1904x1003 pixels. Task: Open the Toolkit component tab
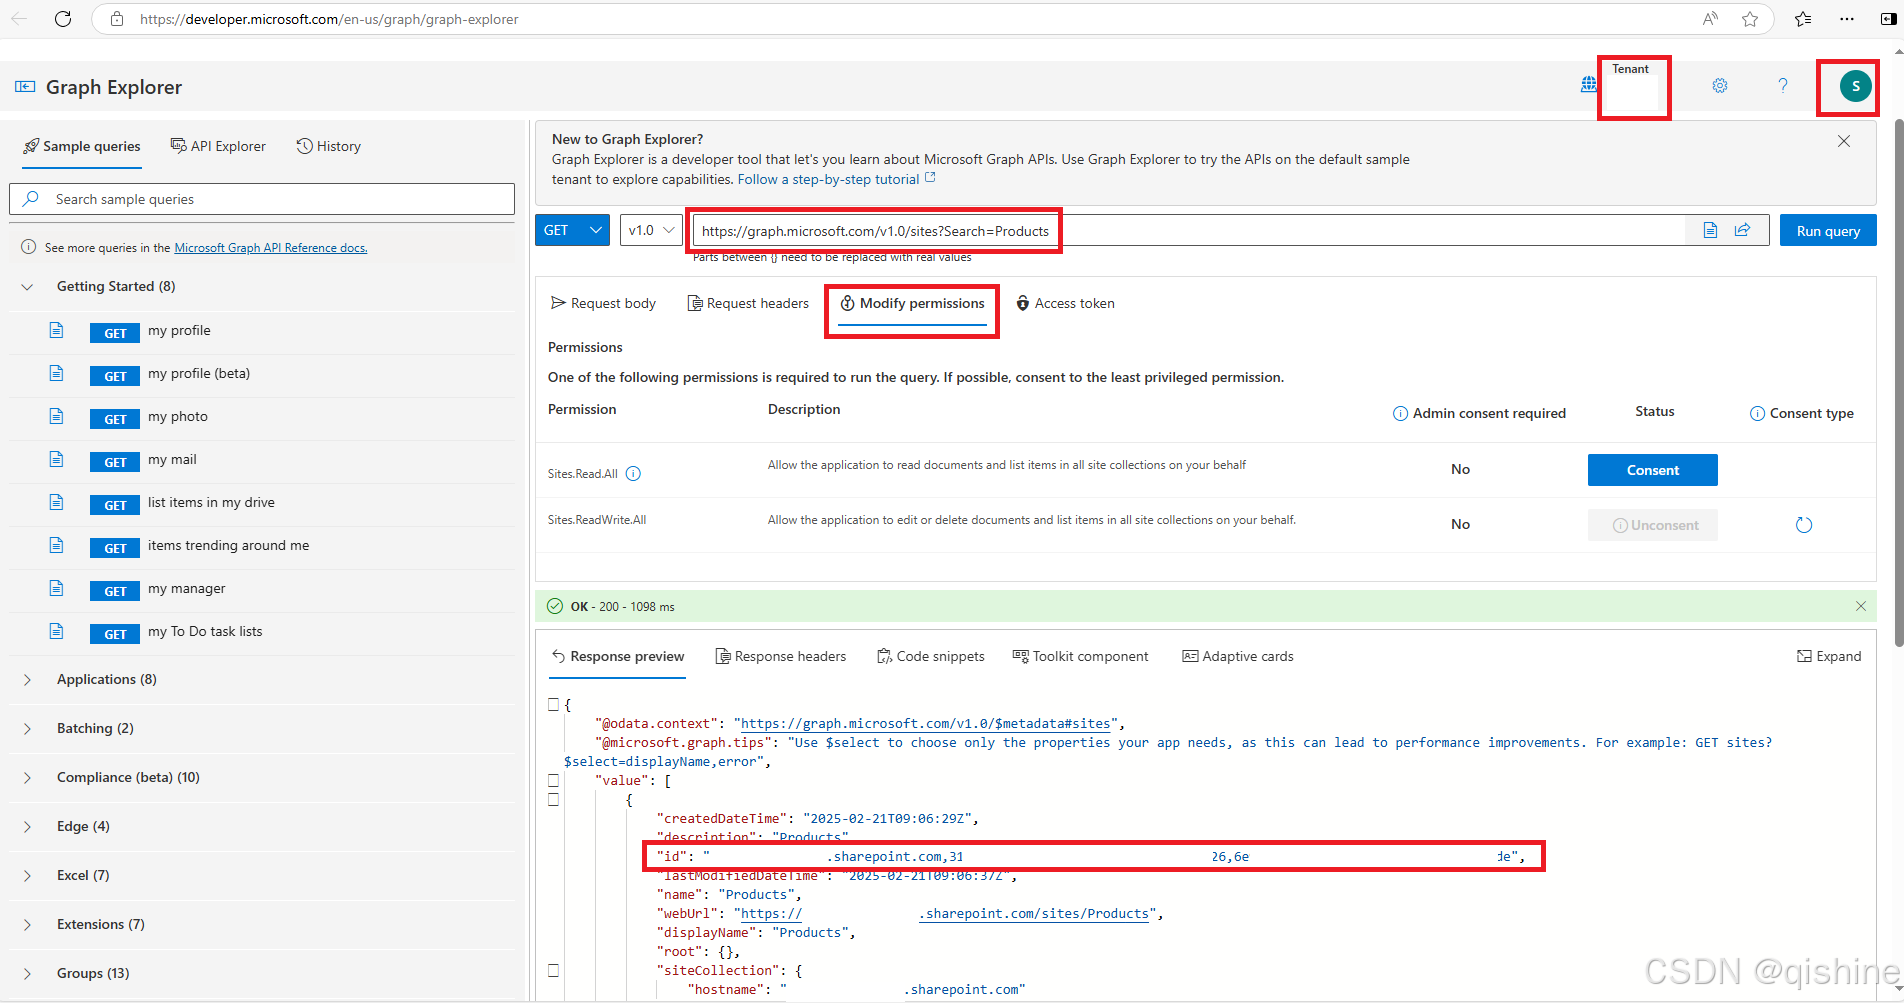pyautogui.click(x=1081, y=656)
